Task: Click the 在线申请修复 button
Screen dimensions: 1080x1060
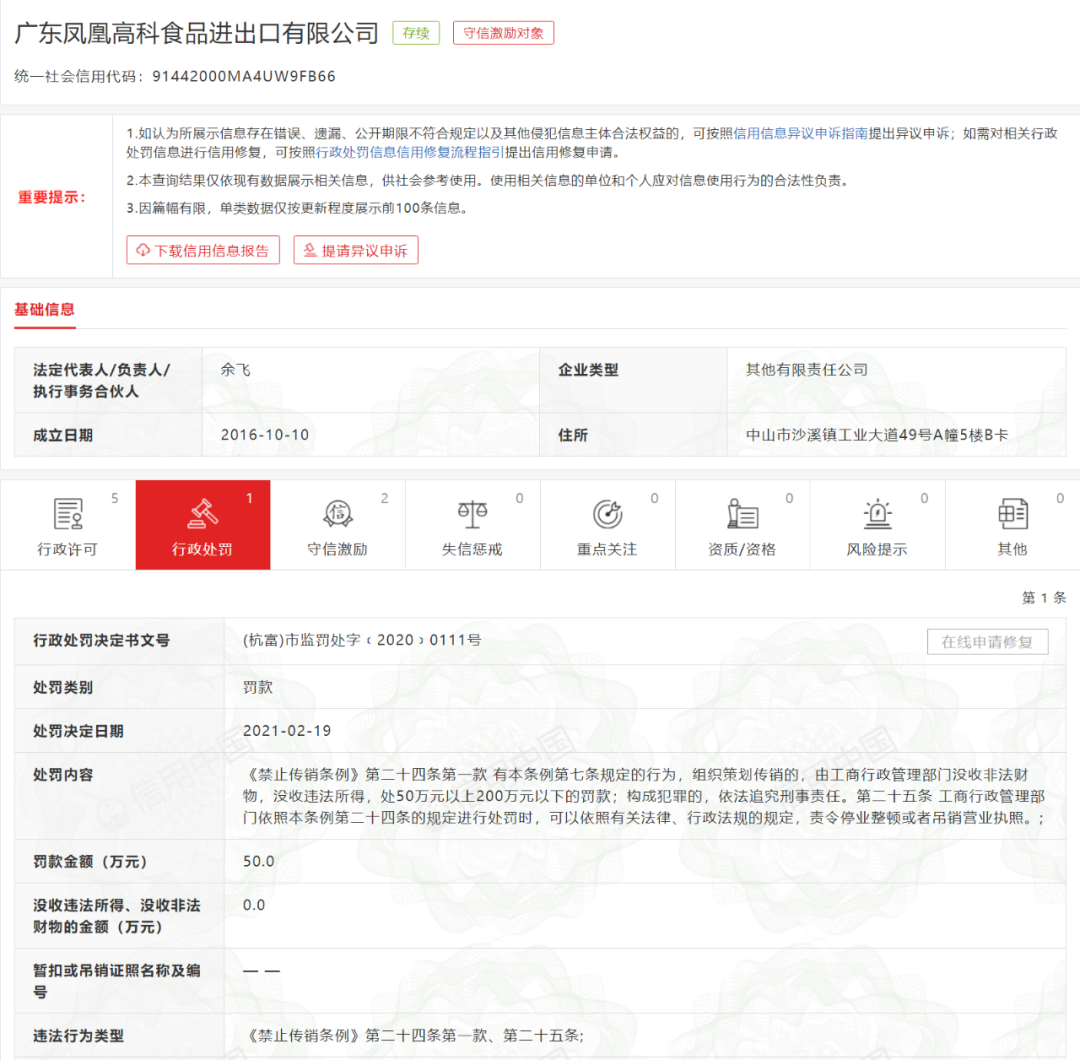Action: [x=988, y=641]
